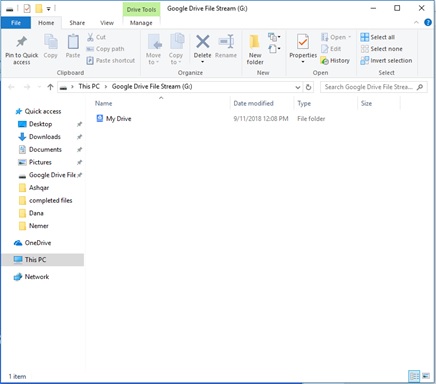Collapse the ribbon with the chevron
The image size is (436, 384).
(x=416, y=22)
